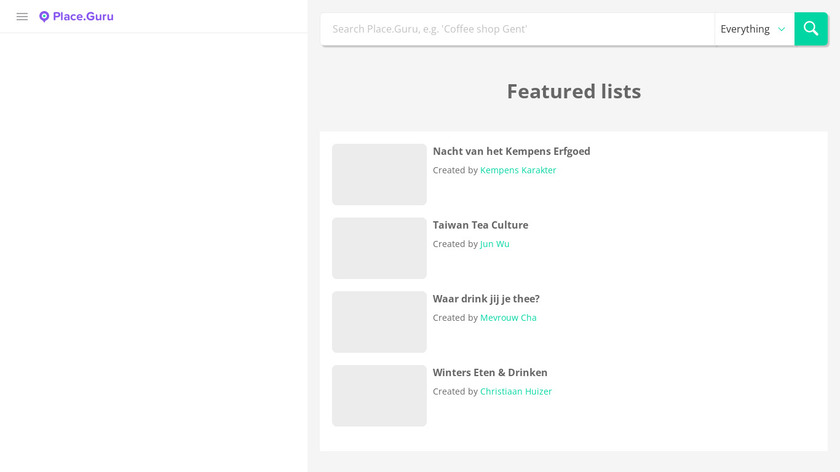Click the Taiwan Tea Culture thumbnail
840x472 pixels.
coord(379,248)
